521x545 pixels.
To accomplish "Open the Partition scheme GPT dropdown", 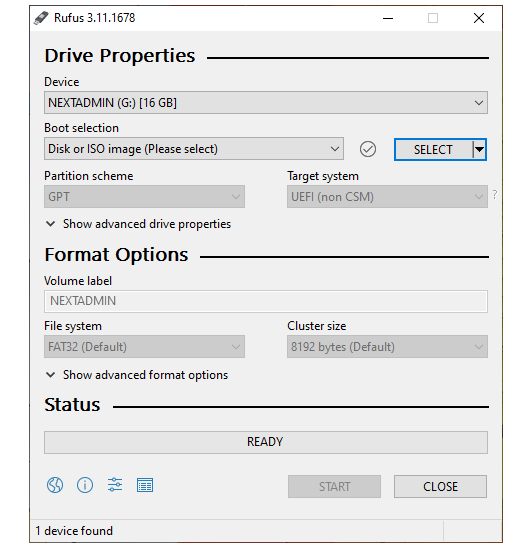I will [x=144, y=197].
